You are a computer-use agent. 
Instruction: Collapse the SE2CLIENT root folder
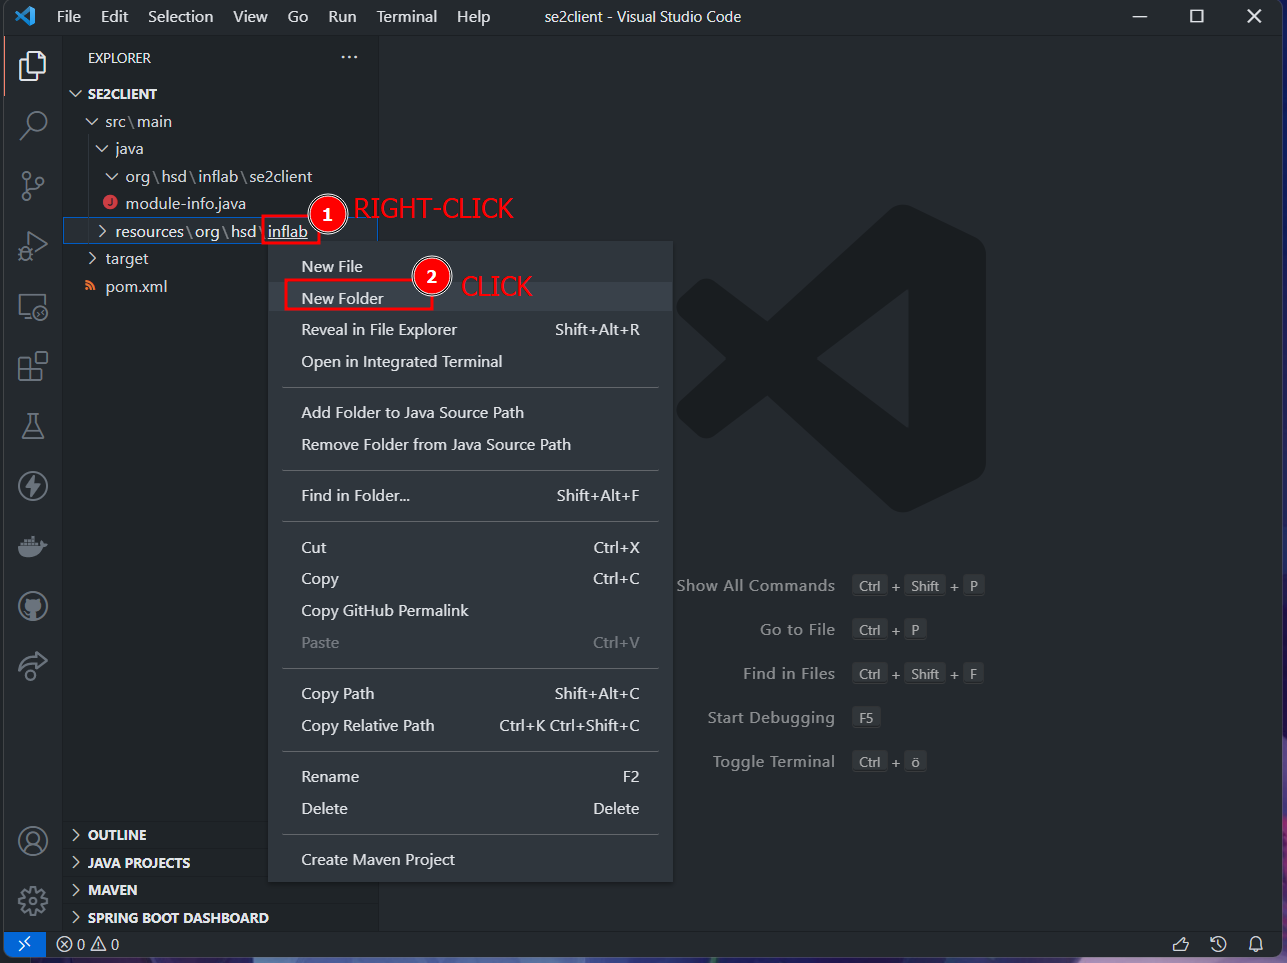tap(75, 94)
